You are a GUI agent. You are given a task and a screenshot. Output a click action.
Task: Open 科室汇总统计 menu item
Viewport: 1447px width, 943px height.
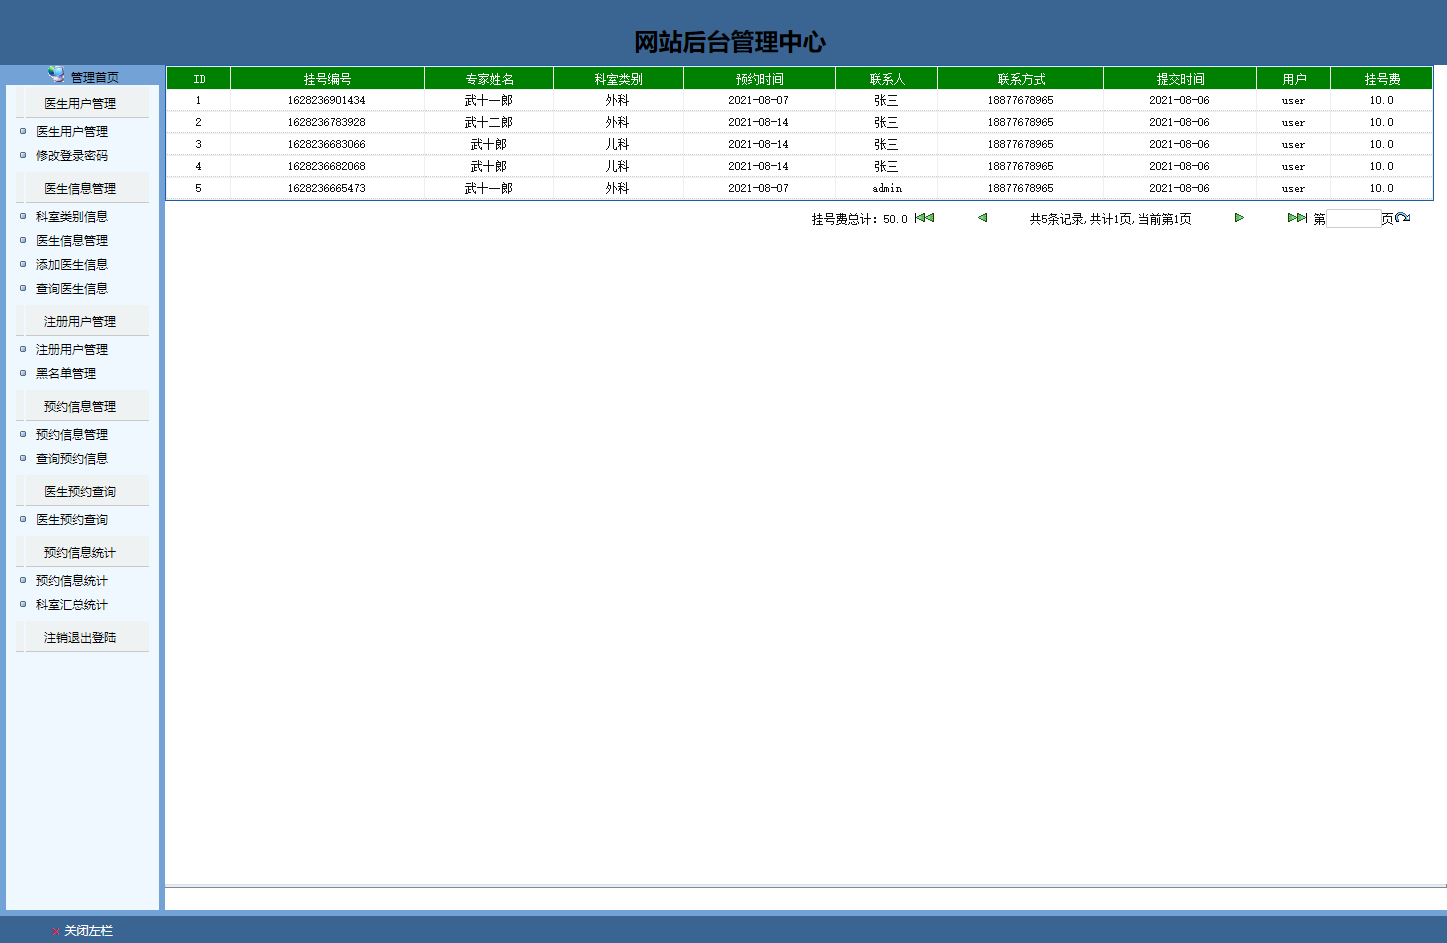click(x=72, y=604)
